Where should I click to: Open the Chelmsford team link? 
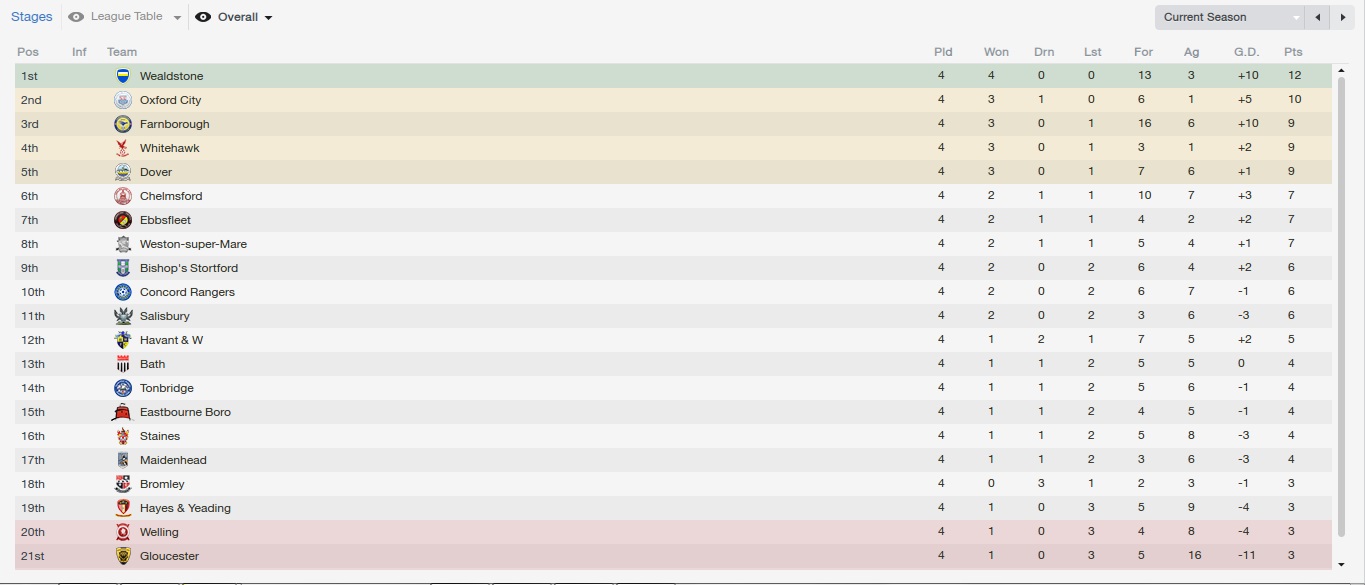point(171,196)
